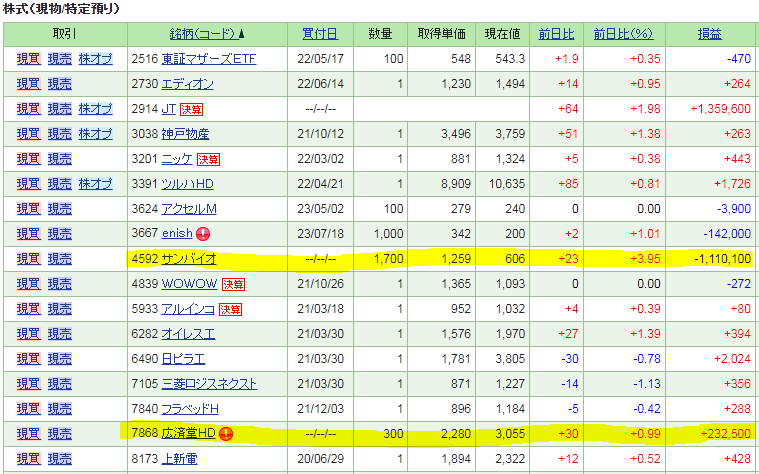Open the 三菱ロジスネクスト stock link
This screenshot has width=759, height=474.
click(x=209, y=384)
